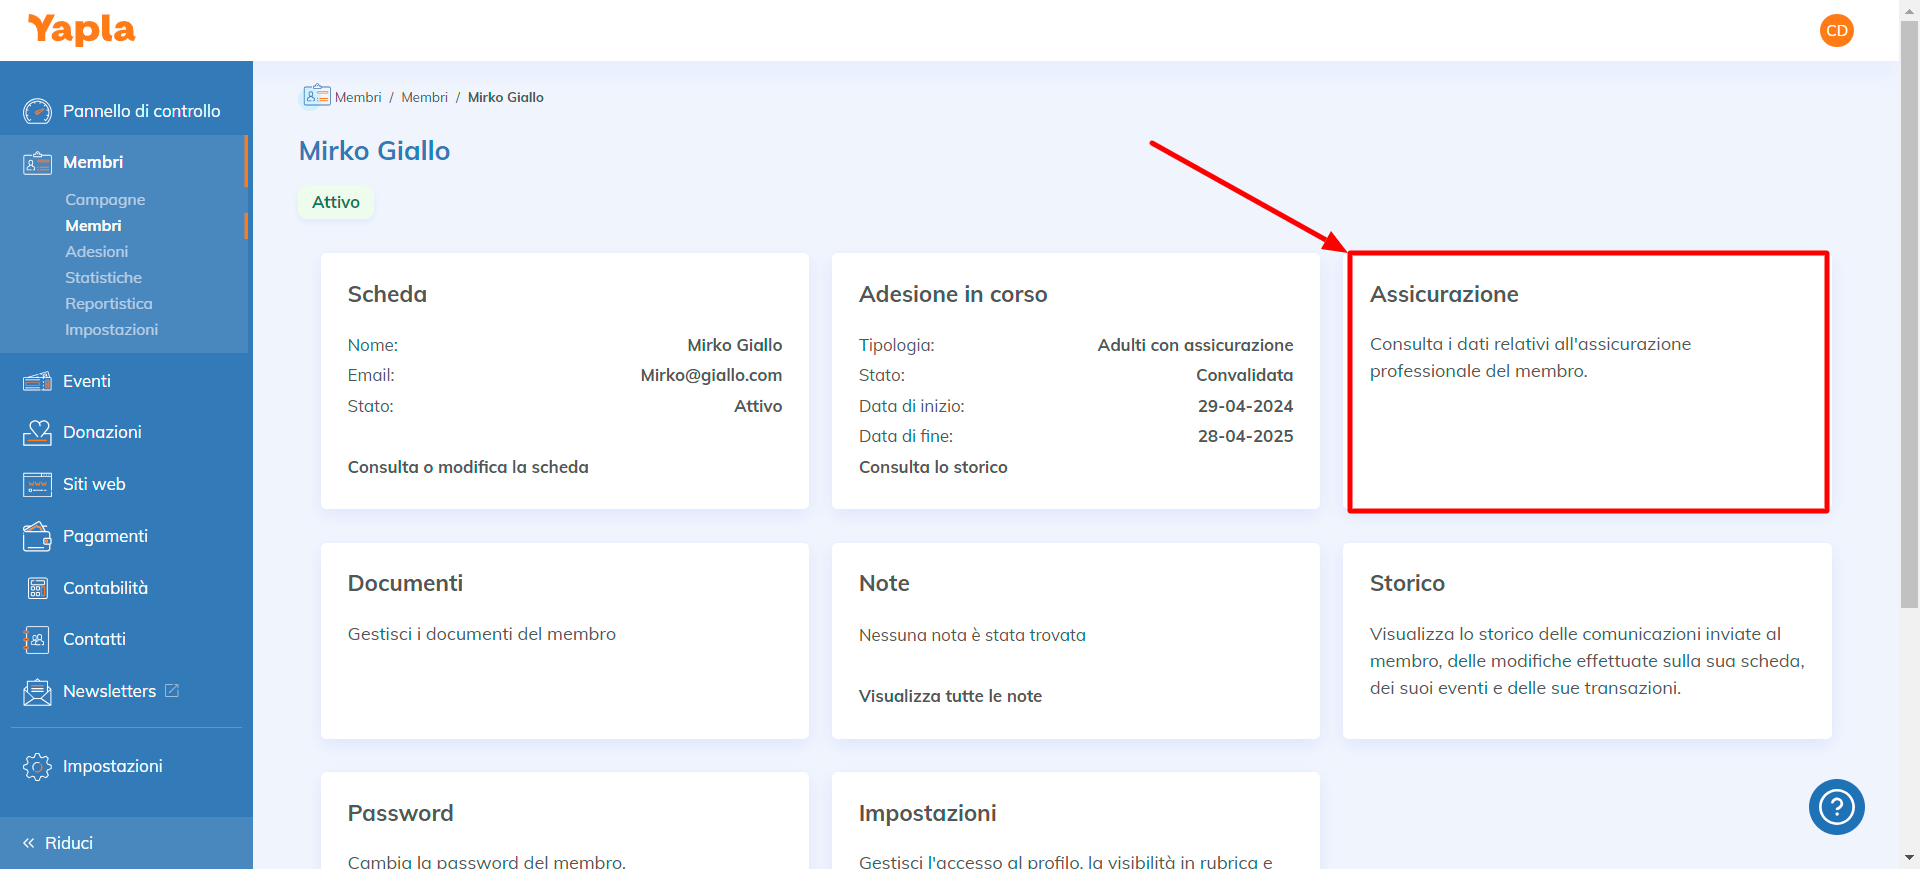This screenshot has height=869, width=1920.
Task: Collapse the sidebar with Riduci
Action: coord(59,843)
